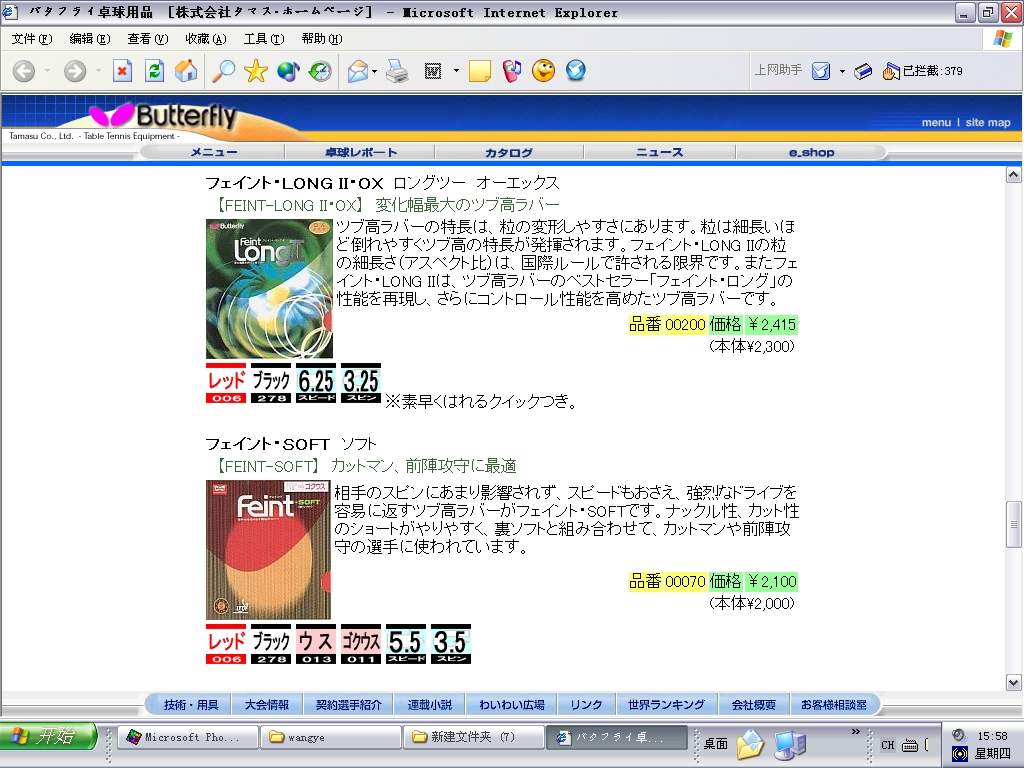Open the 文件(F) menu
The height and width of the screenshot is (768, 1024).
(31, 39)
